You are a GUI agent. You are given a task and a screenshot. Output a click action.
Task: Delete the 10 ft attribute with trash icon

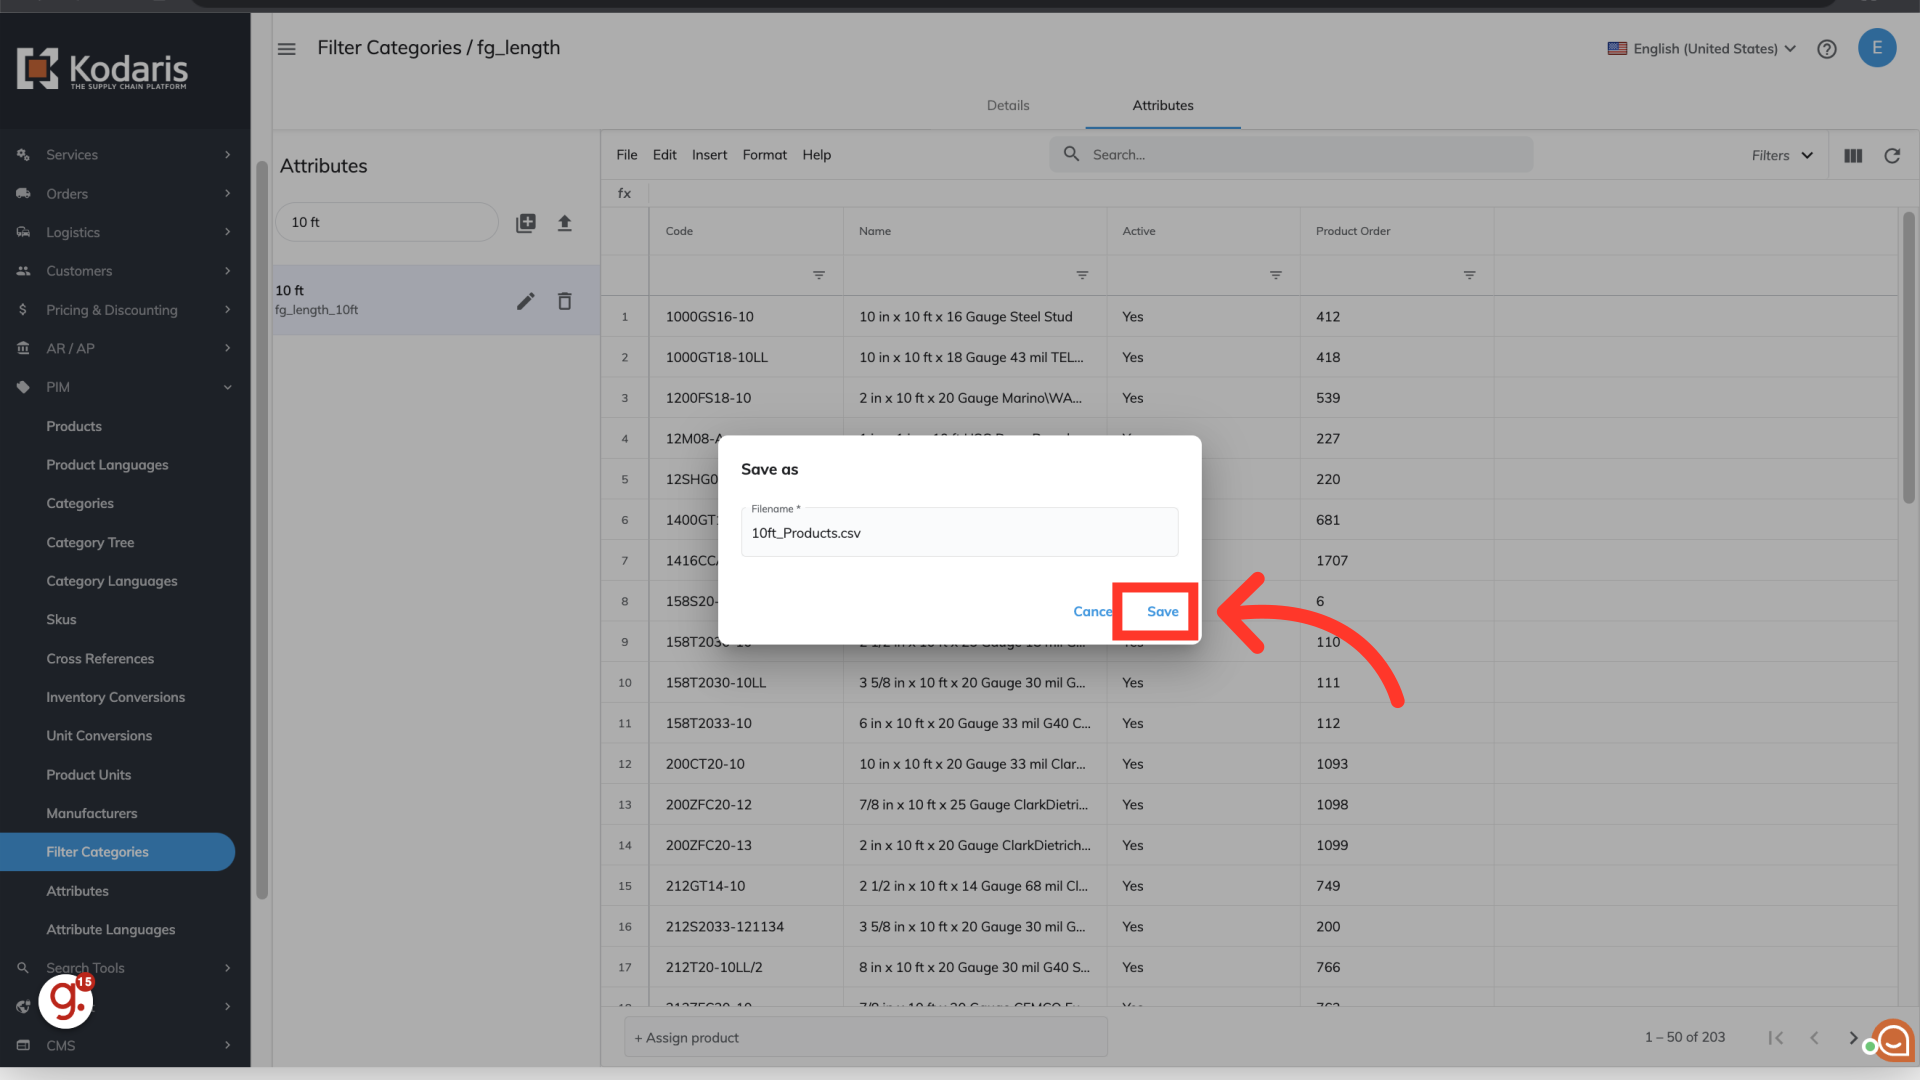coord(564,301)
